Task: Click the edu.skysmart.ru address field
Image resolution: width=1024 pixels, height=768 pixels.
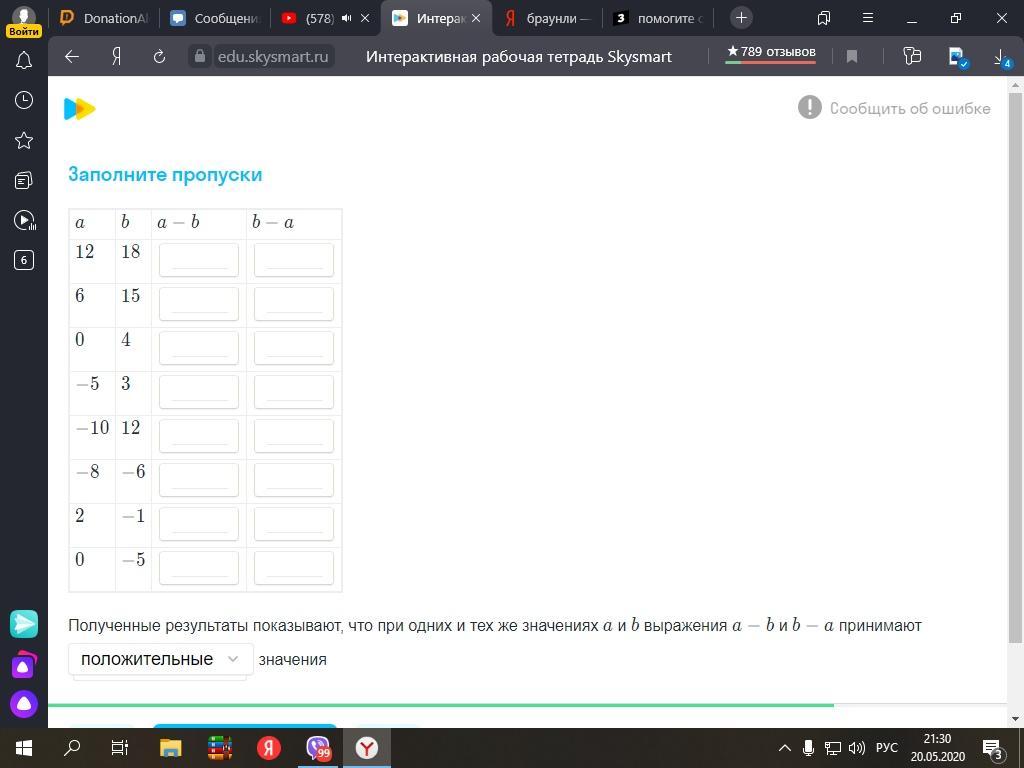Action: tap(273, 57)
